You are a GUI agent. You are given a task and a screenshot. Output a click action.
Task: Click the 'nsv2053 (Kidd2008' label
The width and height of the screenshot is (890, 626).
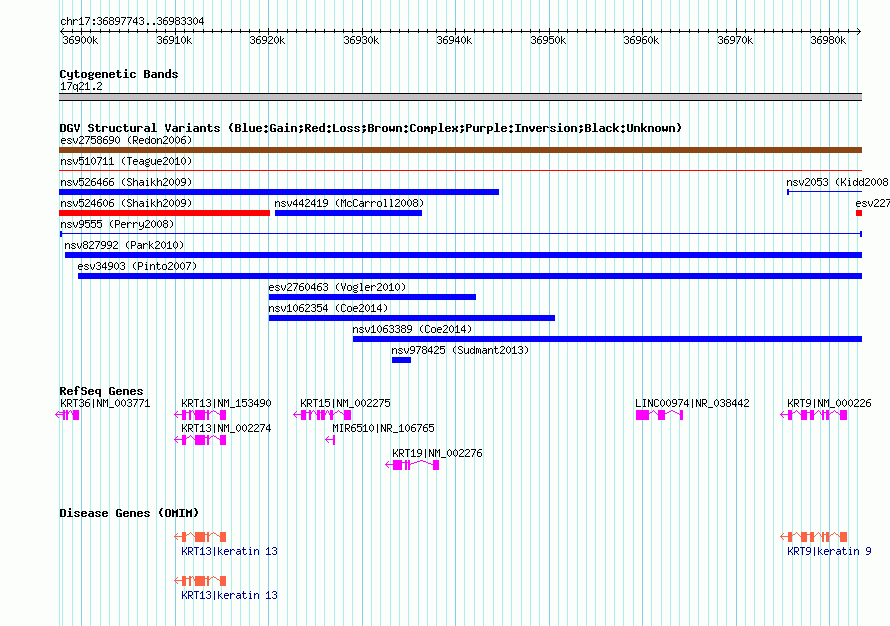[837, 182]
